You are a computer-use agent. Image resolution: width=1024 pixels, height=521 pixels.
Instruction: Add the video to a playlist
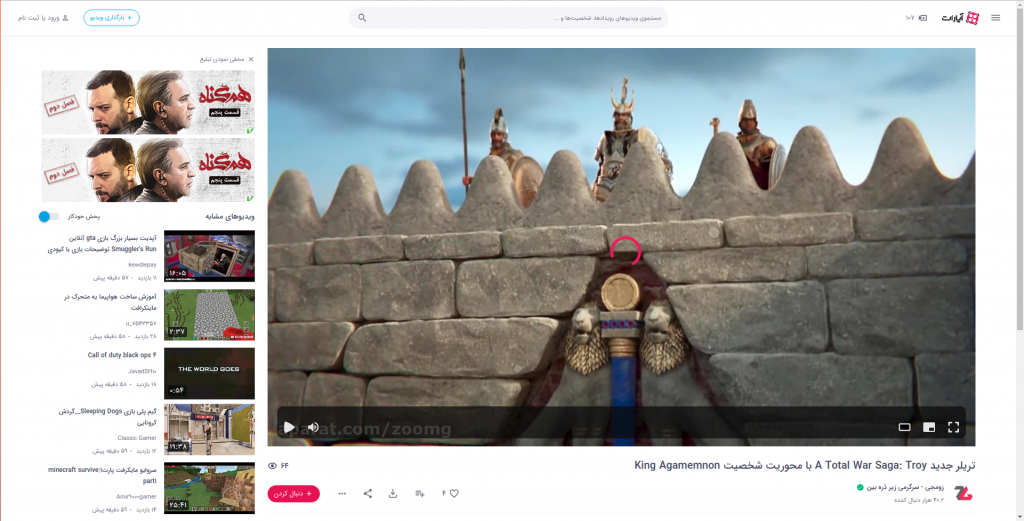click(x=420, y=493)
